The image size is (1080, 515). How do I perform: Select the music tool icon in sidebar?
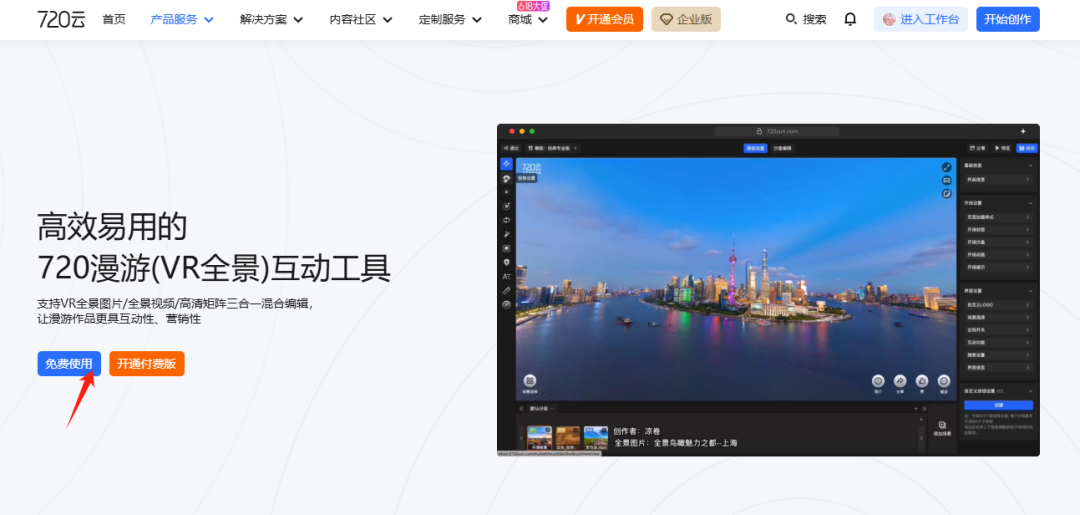pos(506,206)
